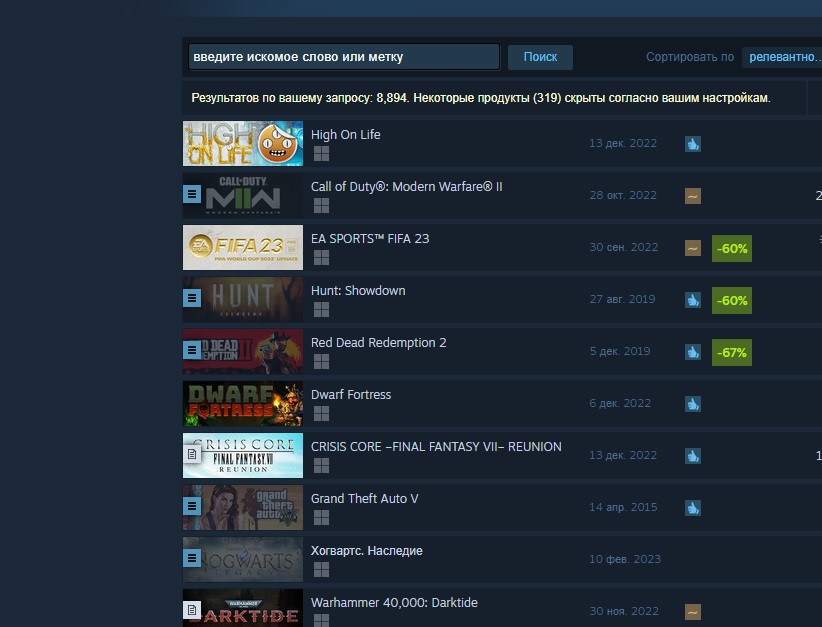Click the wishlist marker on Hunt: Showdown thumbnail

click(192, 298)
